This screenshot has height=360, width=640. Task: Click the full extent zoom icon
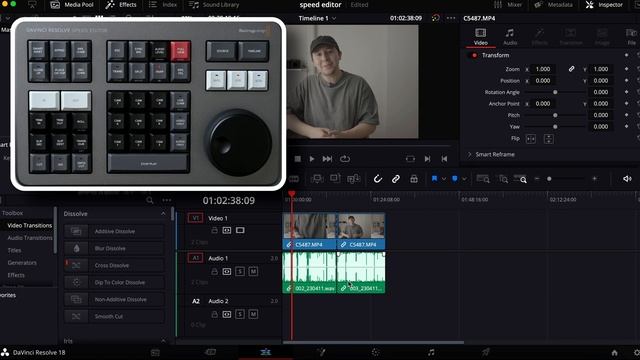(x=483, y=179)
